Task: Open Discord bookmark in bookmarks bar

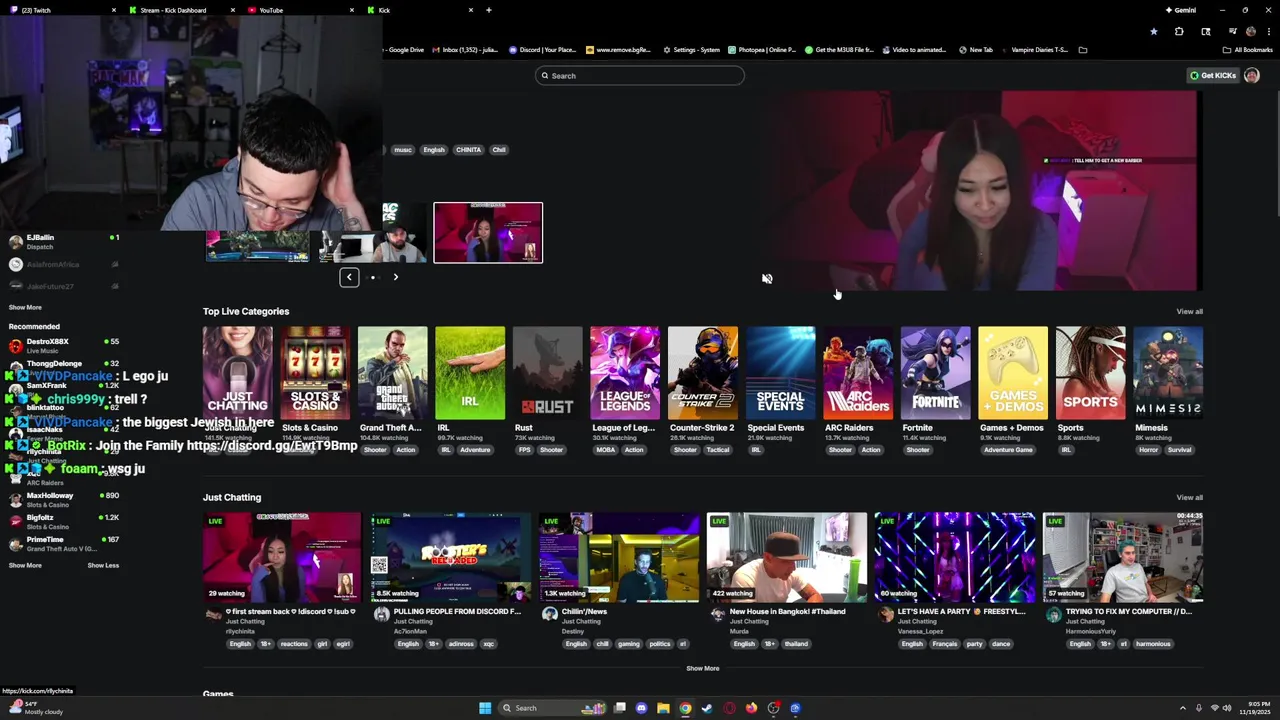Action: click(x=543, y=50)
